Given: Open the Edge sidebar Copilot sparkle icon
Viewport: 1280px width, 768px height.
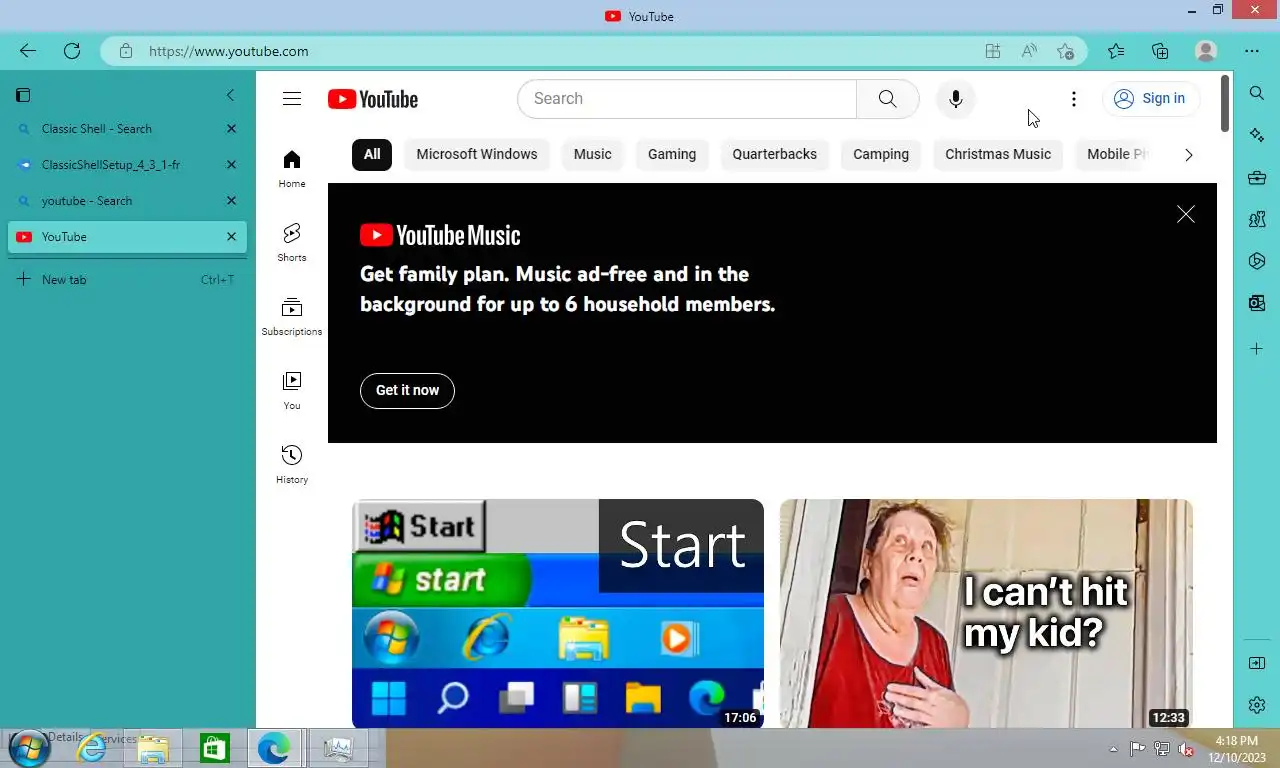Looking at the screenshot, I should 1257,135.
